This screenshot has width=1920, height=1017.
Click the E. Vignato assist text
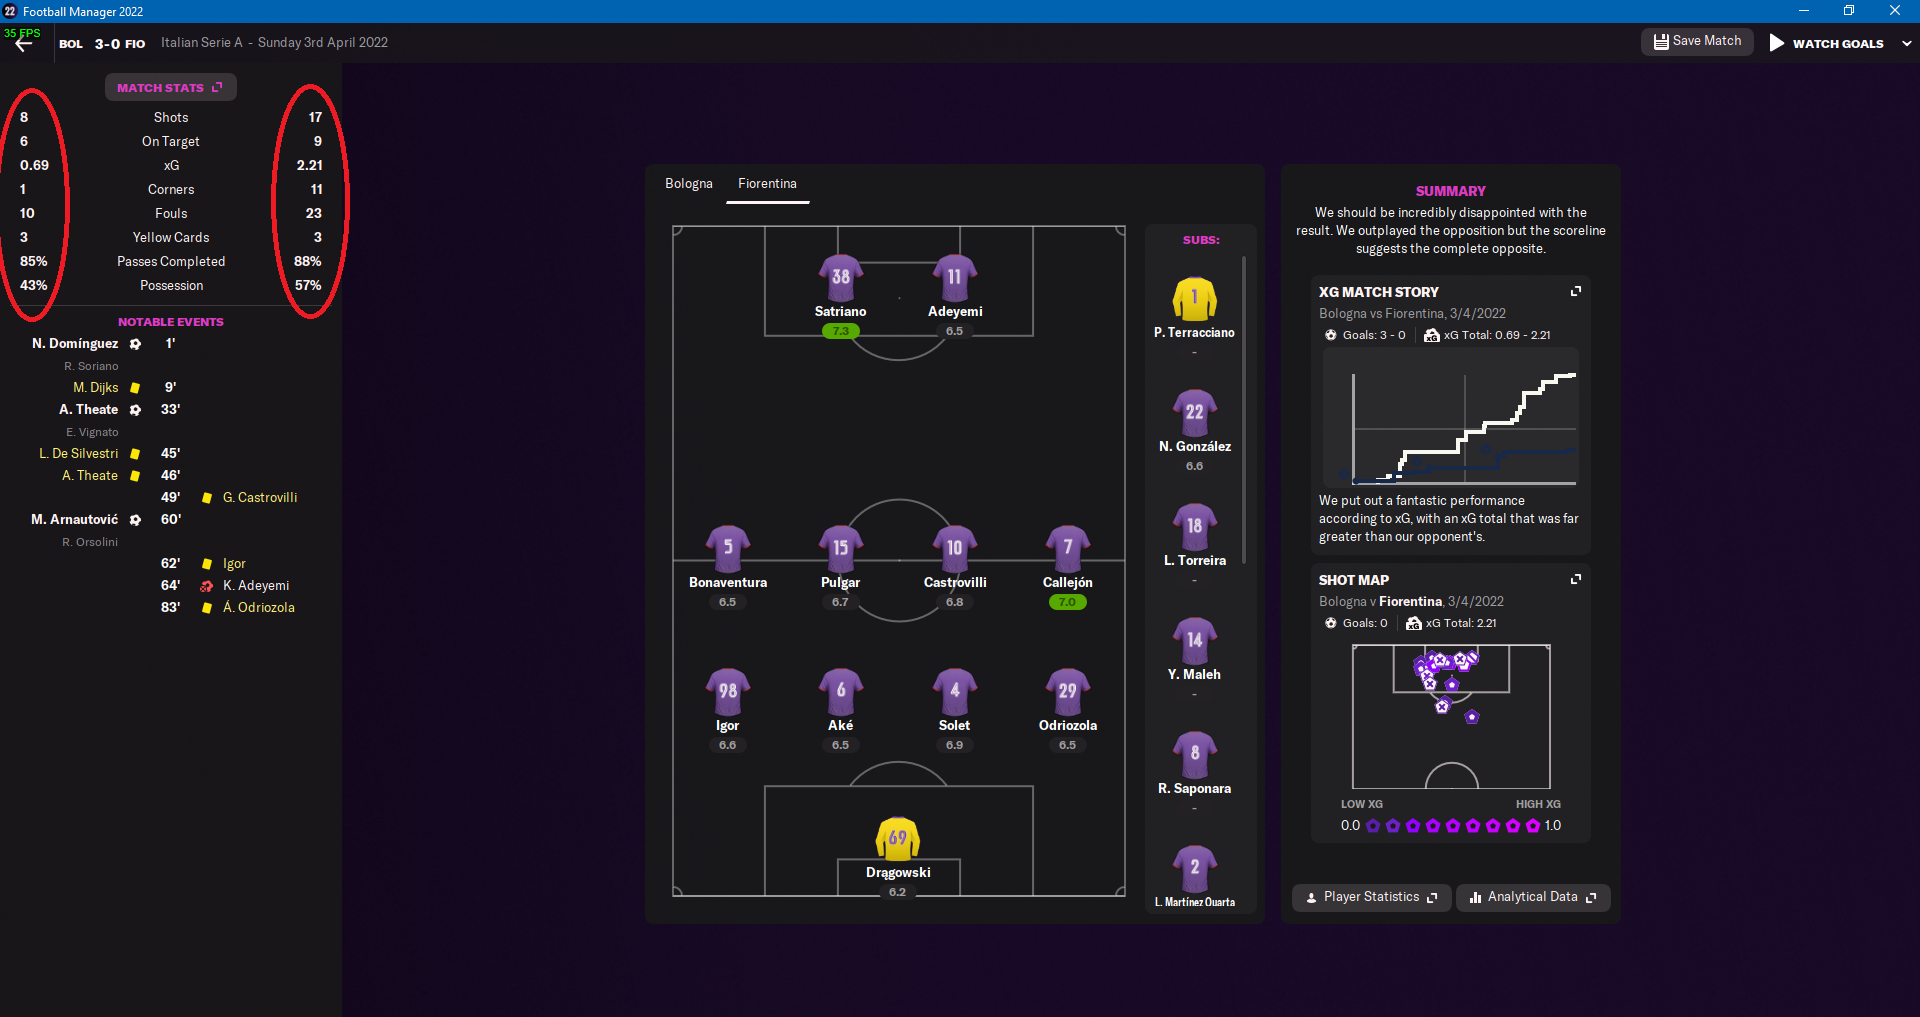92,432
